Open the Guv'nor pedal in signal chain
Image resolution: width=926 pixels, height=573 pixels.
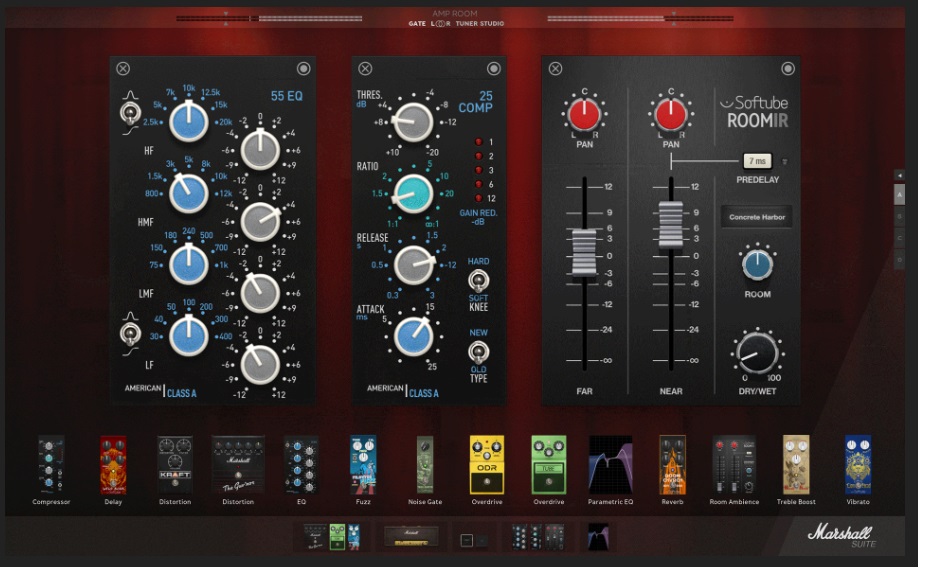(x=315, y=536)
